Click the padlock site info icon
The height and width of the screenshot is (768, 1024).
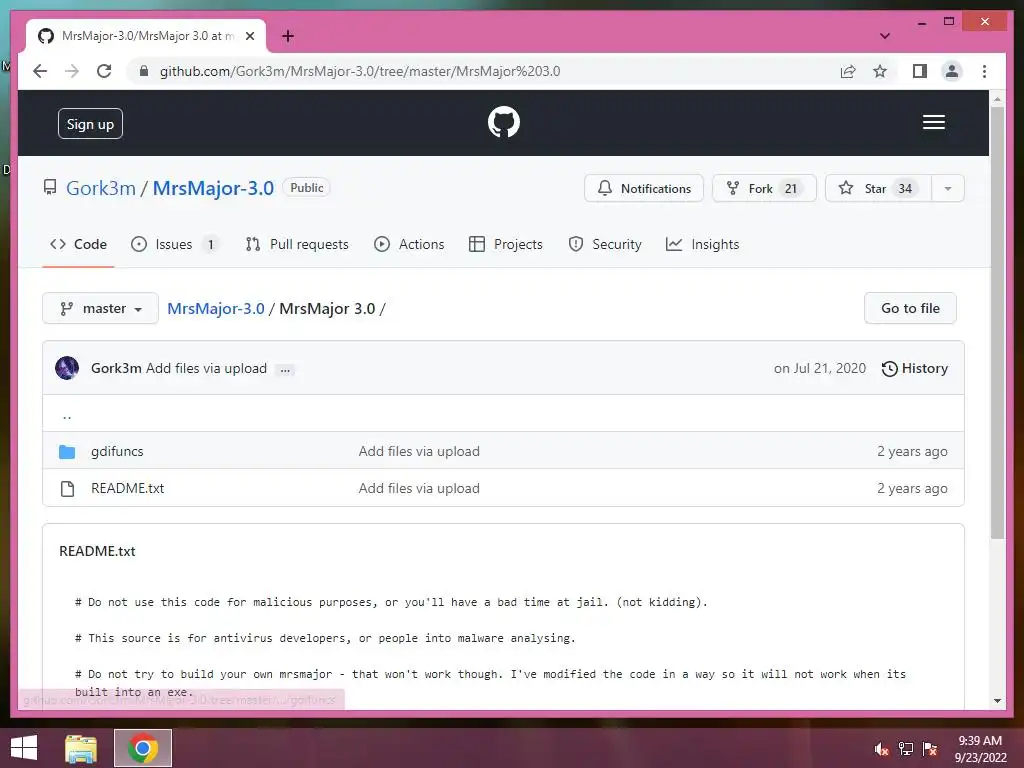coord(144,71)
